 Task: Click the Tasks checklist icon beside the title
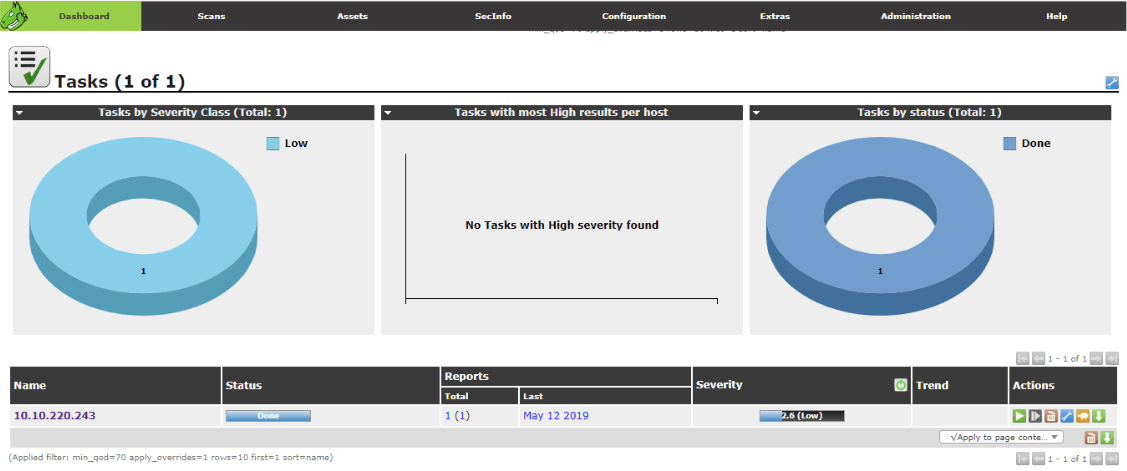[29, 66]
